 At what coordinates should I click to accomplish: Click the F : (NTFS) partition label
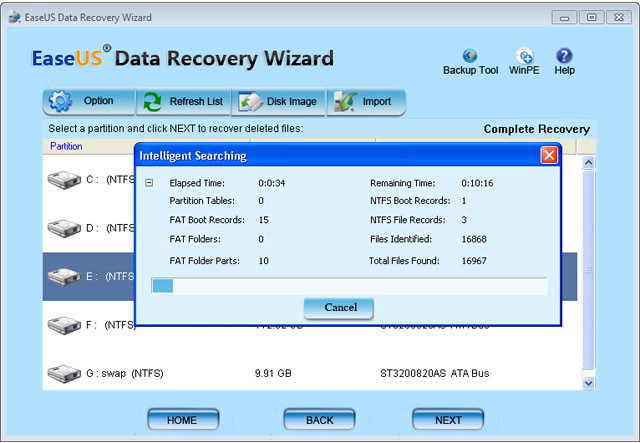pos(111,325)
